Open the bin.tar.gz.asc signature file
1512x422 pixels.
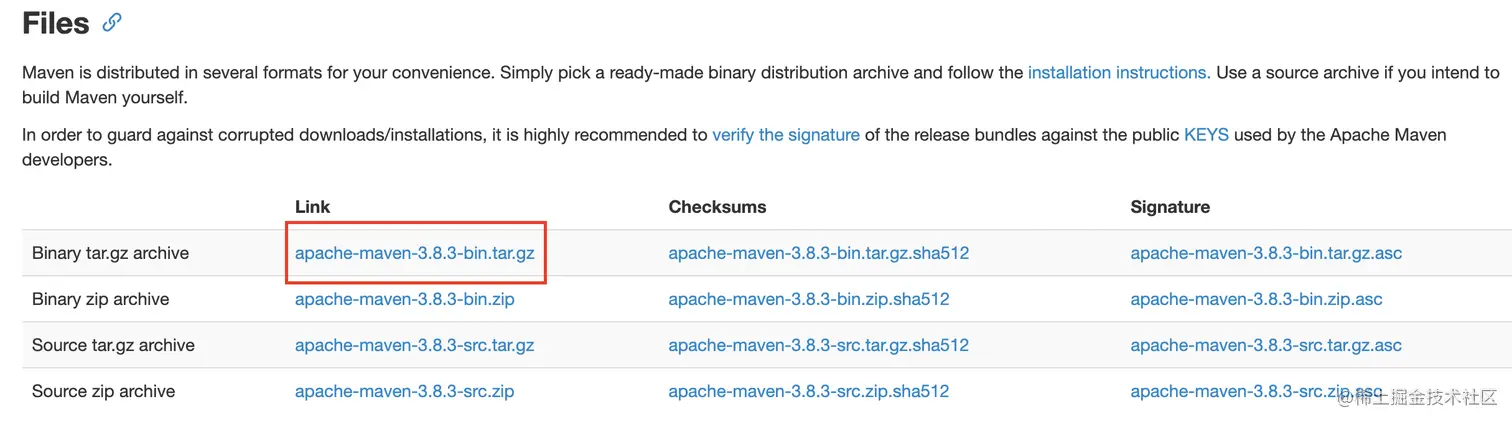[1266, 253]
